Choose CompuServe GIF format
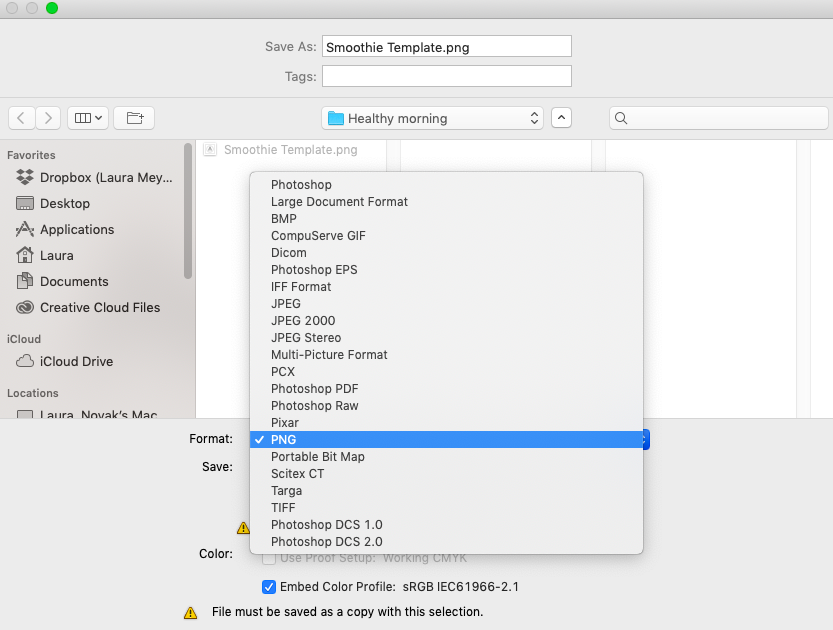The width and height of the screenshot is (833, 630). (x=446, y=236)
